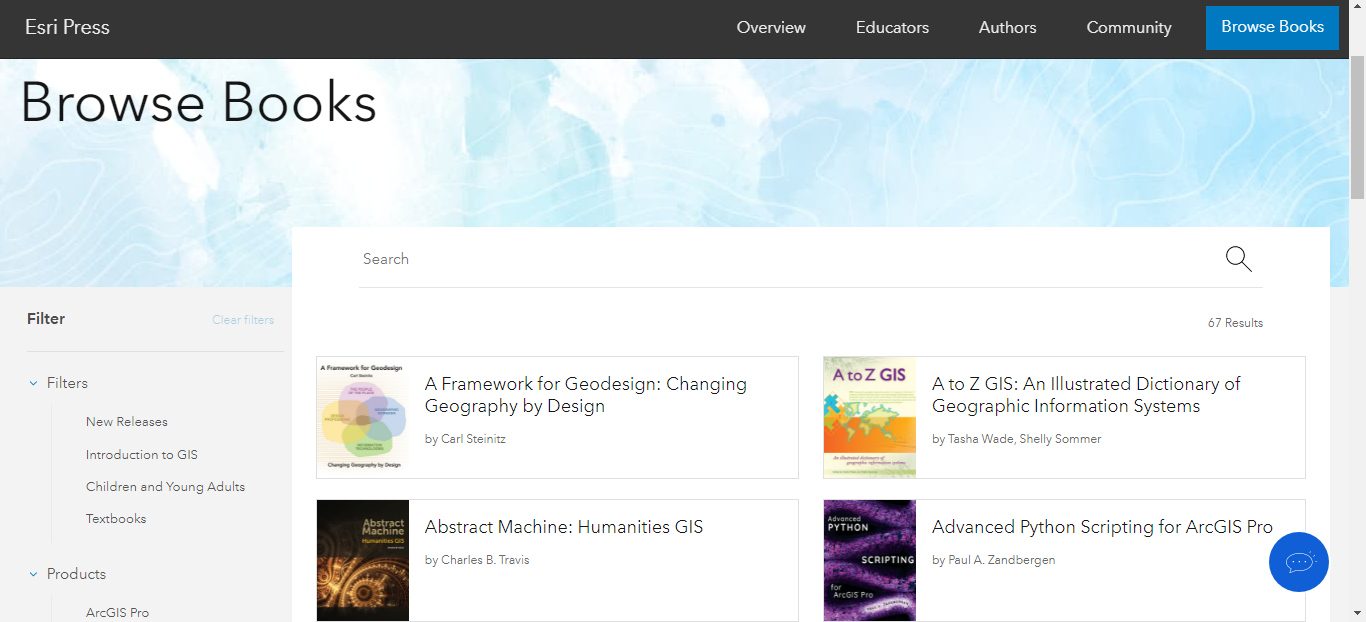The width and height of the screenshot is (1366, 622).
Task: Open the Overview nav item
Action: [771, 28]
